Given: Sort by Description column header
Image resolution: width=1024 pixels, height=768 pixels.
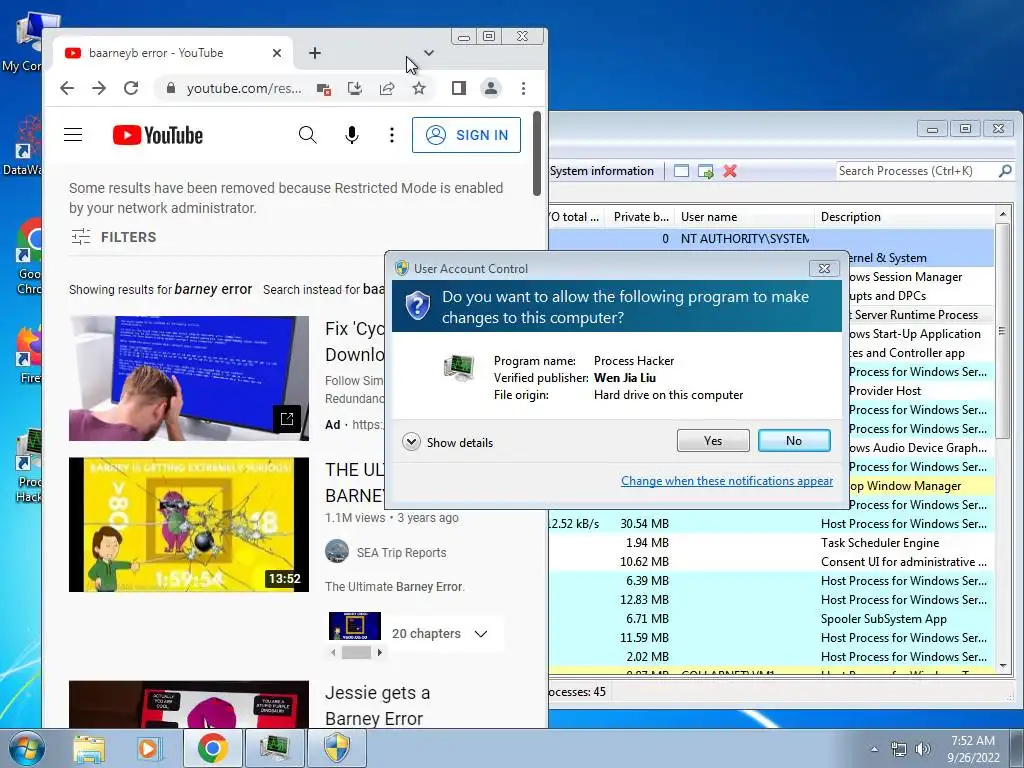Looking at the screenshot, I should 904,217.
